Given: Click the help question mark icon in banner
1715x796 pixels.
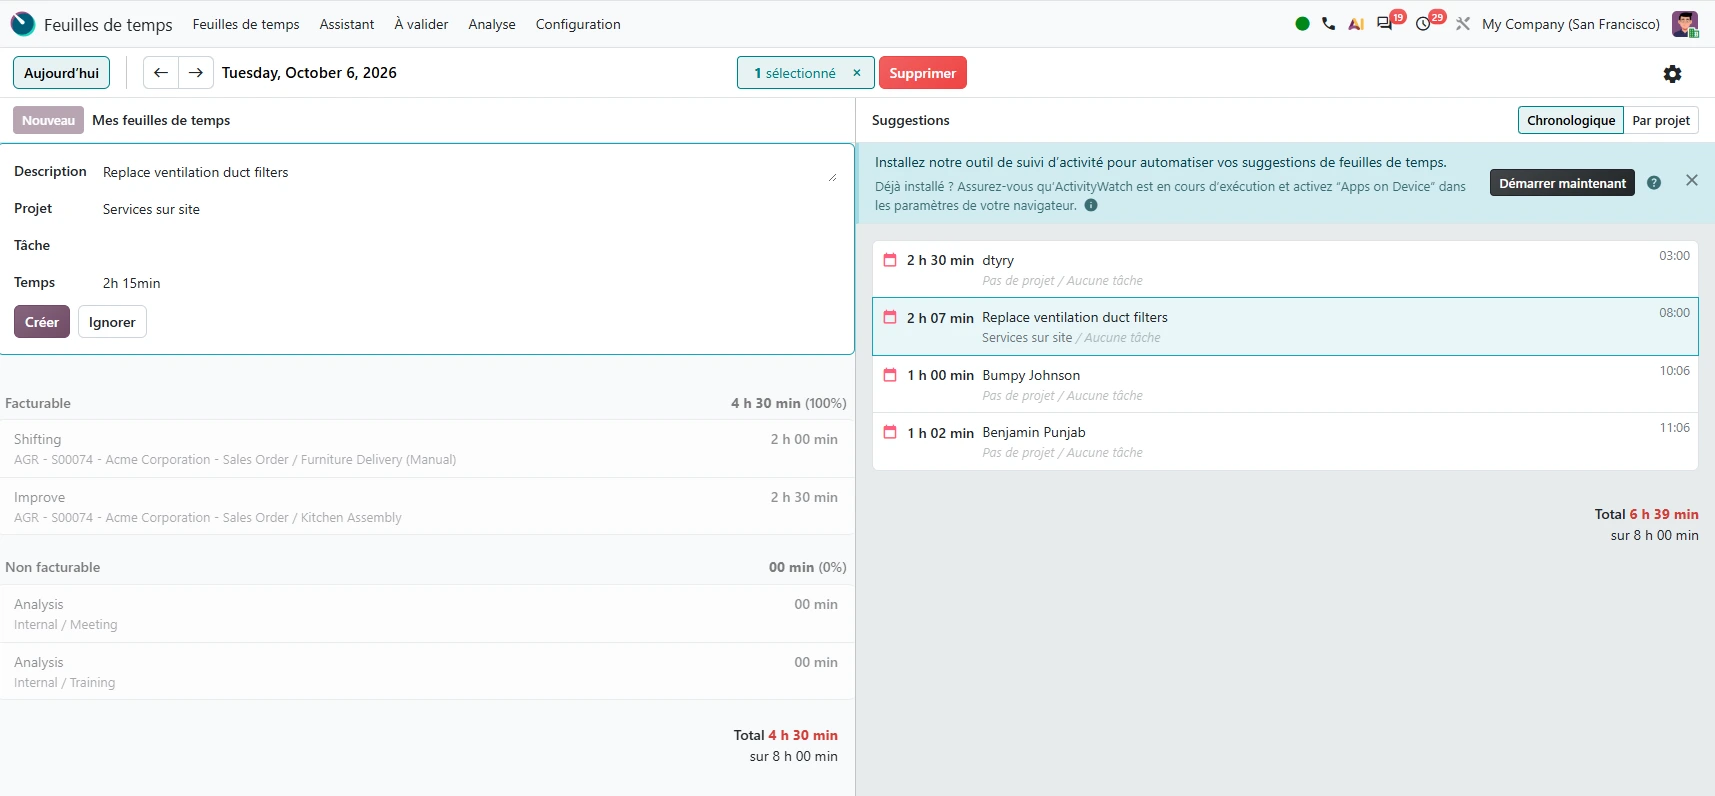Looking at the screenshot, I should 1654,183.
